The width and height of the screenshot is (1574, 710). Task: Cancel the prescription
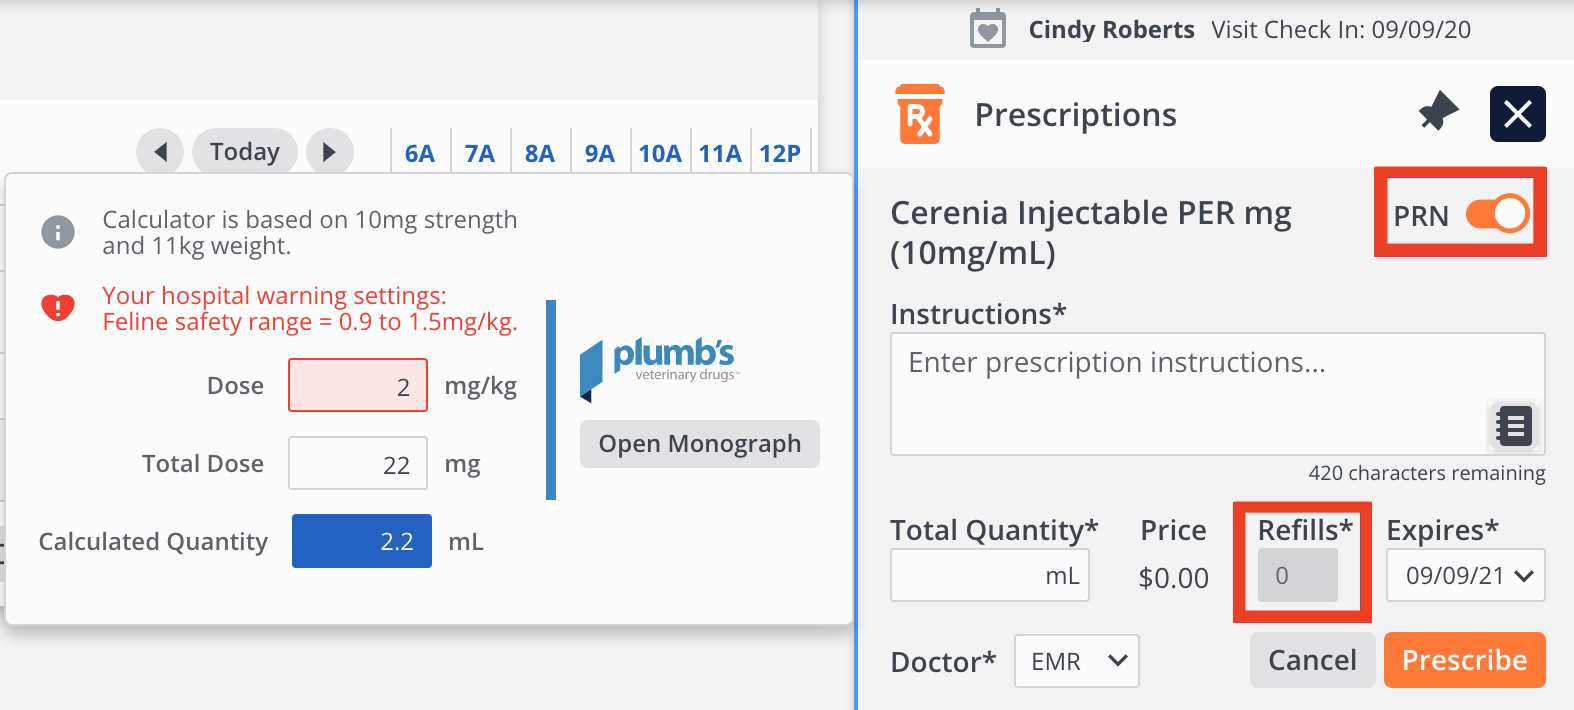pos(1312,660)
